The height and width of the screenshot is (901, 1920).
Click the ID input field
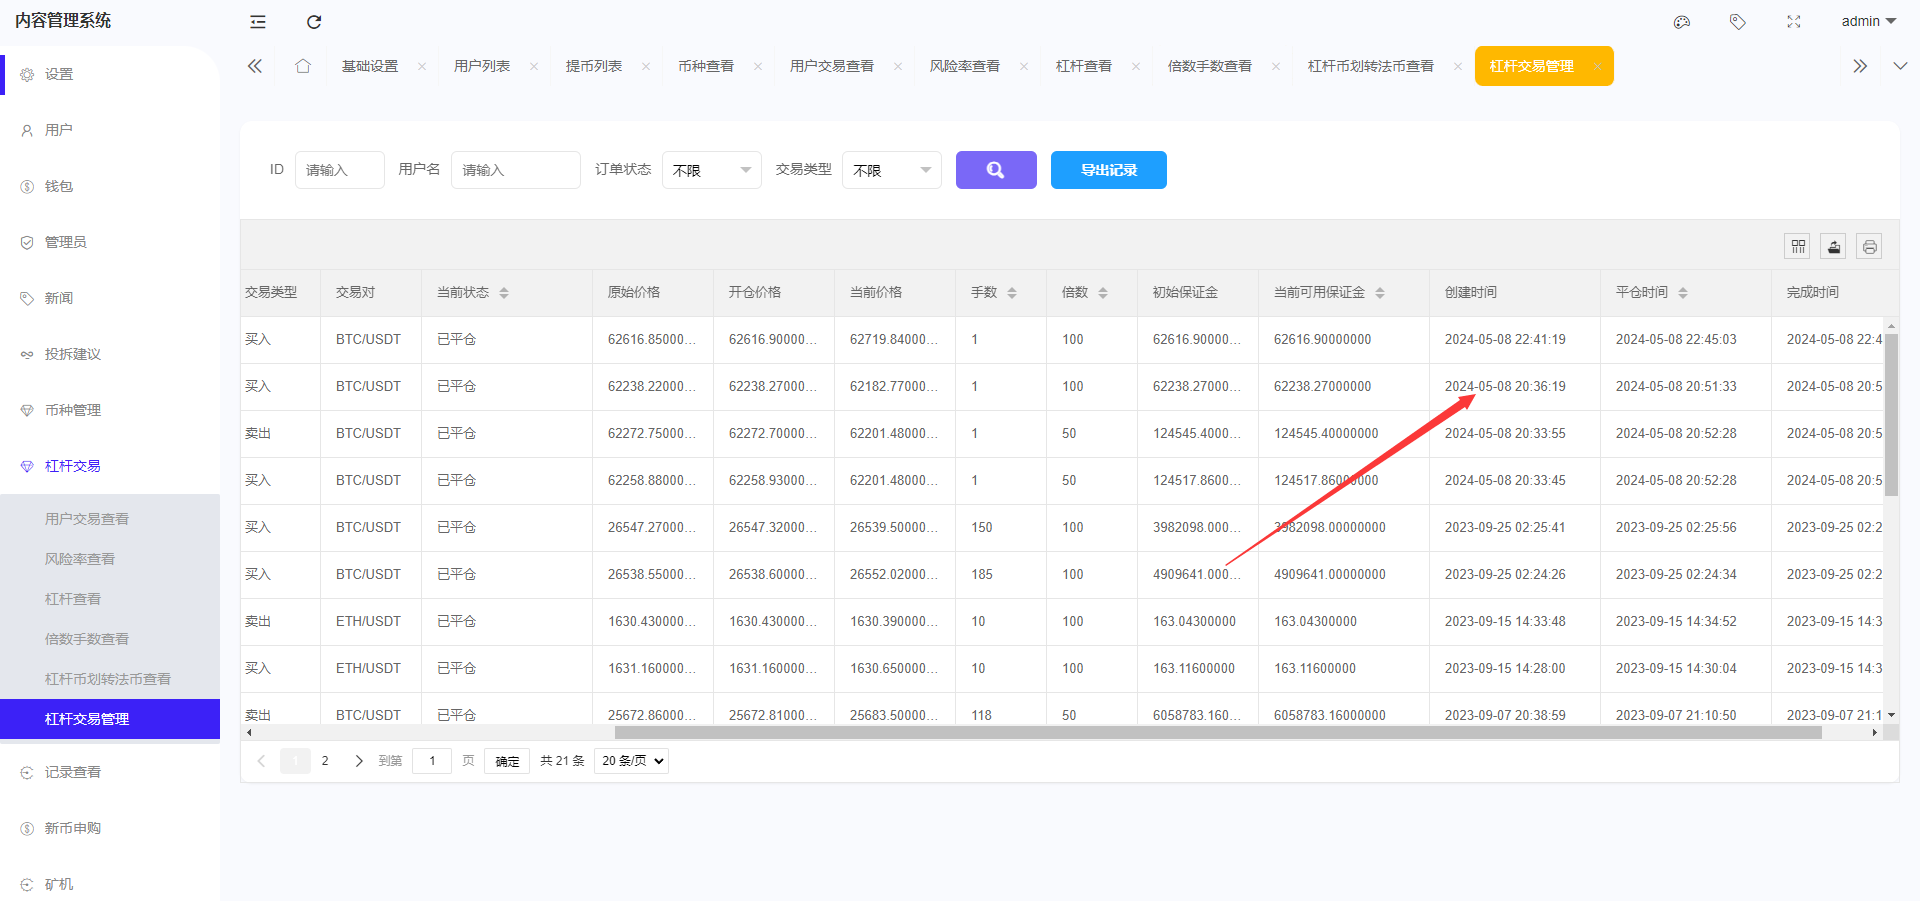(x=339, y=170)
